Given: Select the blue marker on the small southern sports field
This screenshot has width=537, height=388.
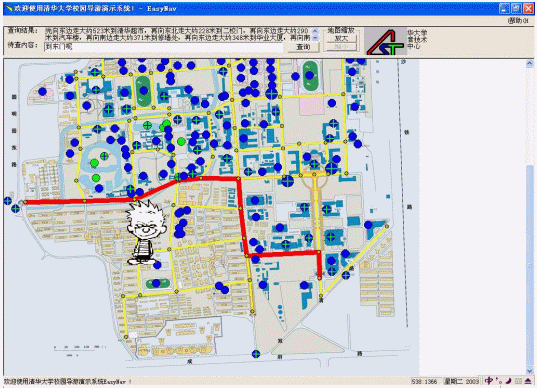Looking at the screenshot, I should pos(156,283).
